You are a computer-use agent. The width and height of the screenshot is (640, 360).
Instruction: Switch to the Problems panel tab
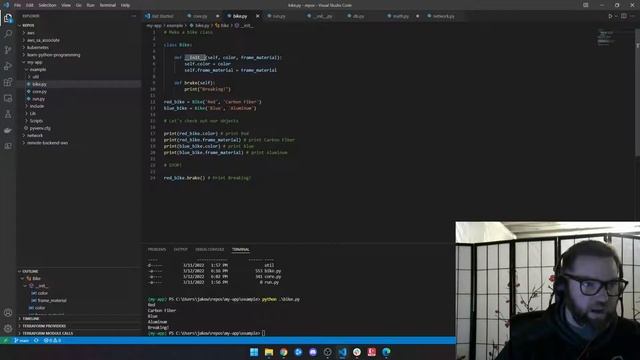(157, 249)
